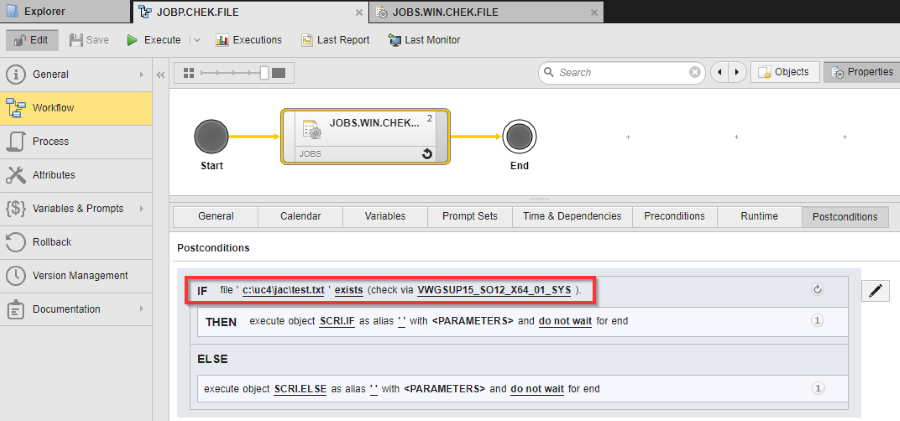Open the General properties tab
The image size is (900, 421).
pyautogui.click(x=216, y=217)
